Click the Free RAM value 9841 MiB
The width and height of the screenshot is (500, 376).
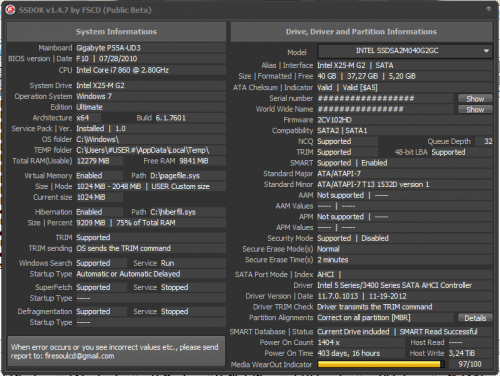(x=194, y=161)
